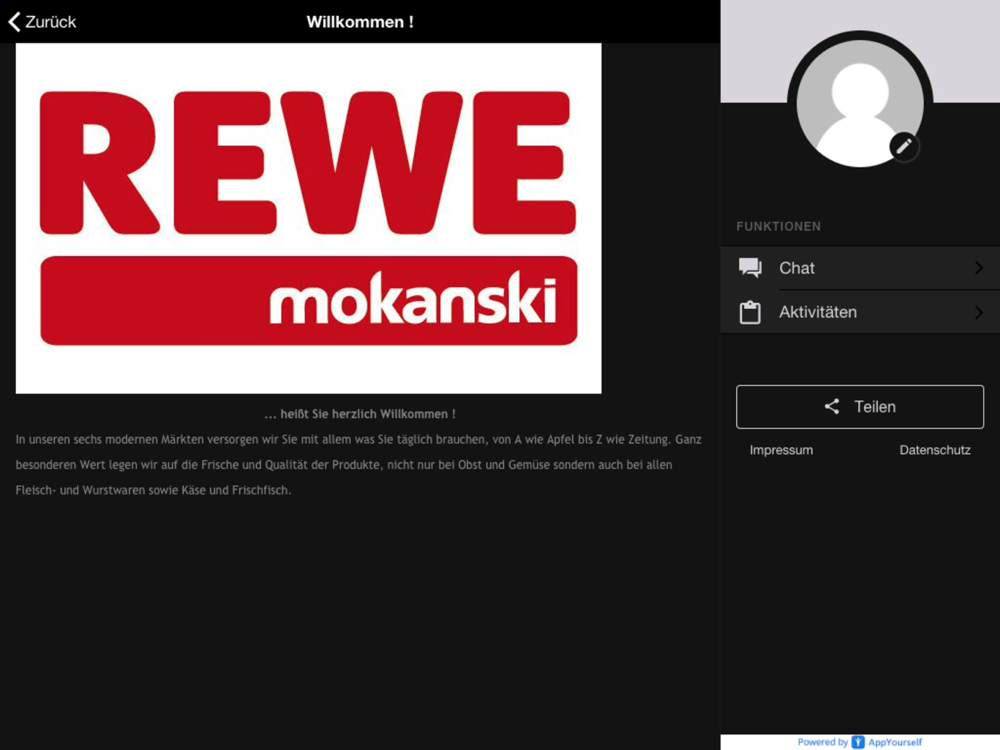Click the Aktivitäten clipboard icon
This screenshot has height=750, width=1000.
(x=750, y=312)
